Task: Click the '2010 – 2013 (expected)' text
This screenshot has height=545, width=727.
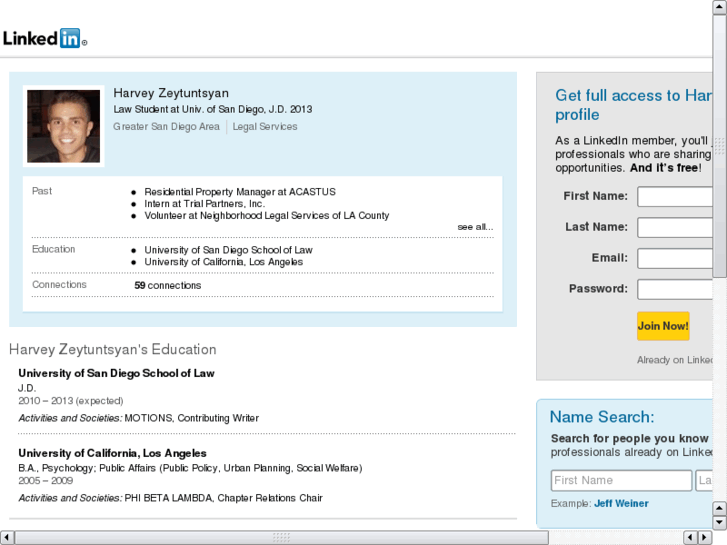Action: (x=70, y=401)
